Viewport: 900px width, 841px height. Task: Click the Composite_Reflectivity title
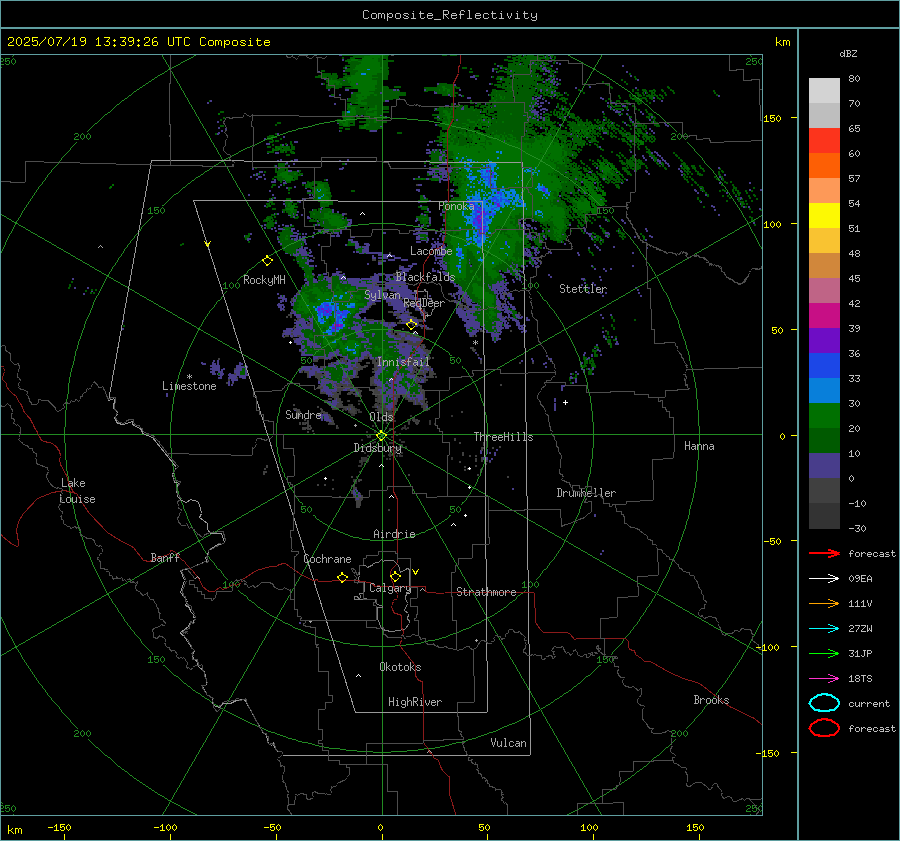click(450, 15)
